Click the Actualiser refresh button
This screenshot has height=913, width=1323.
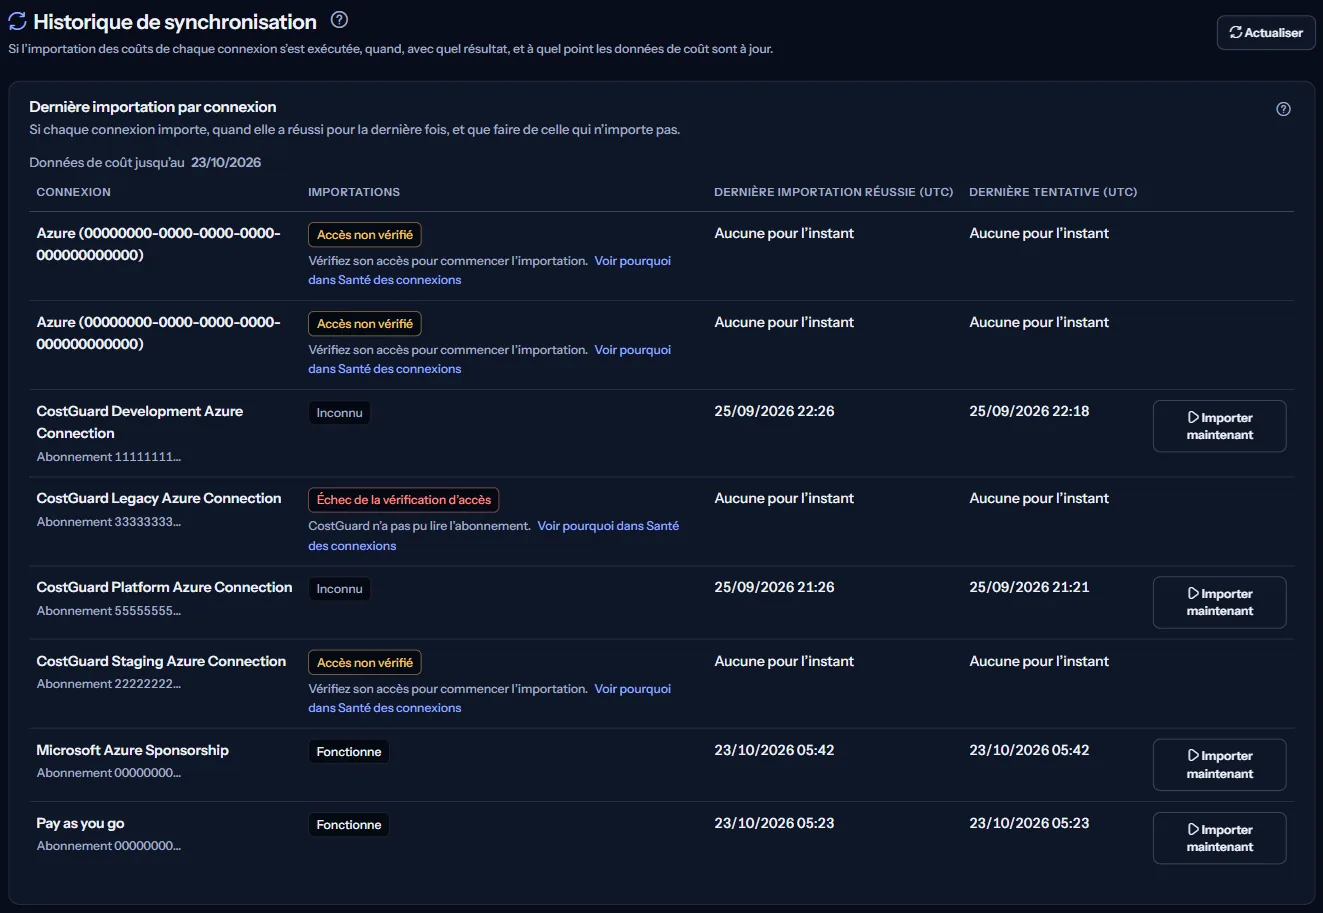(1266, 33)
